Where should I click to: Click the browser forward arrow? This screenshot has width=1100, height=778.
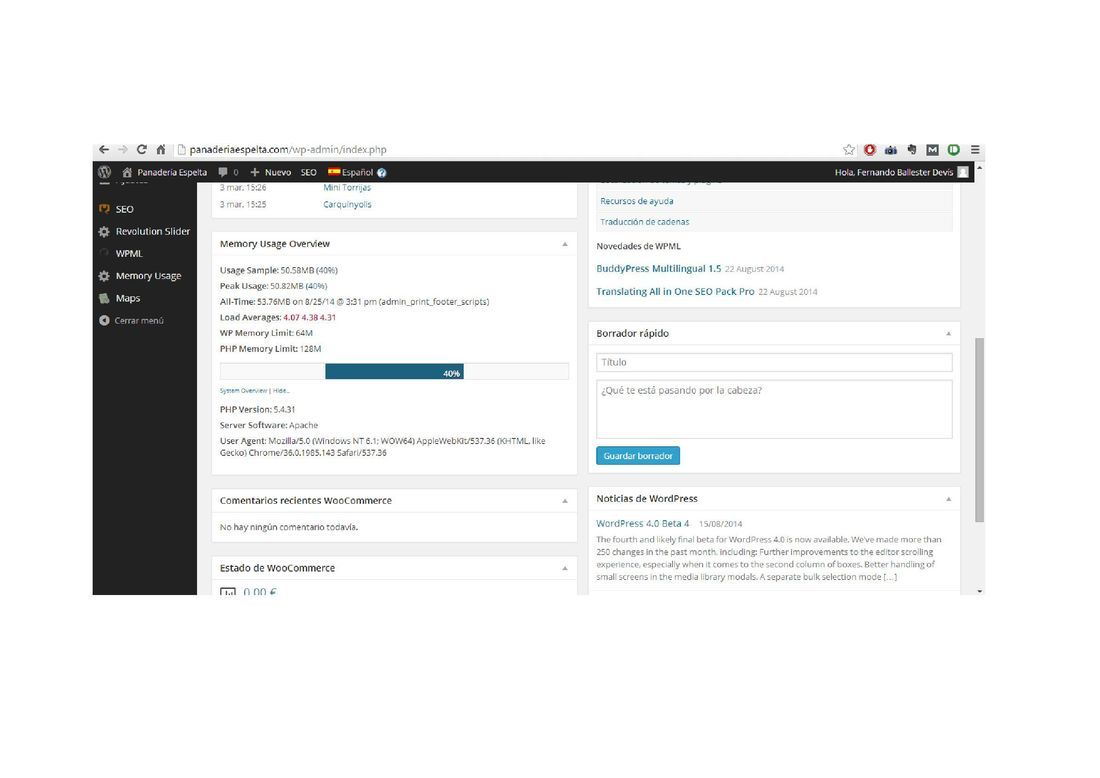pos(123,149)
